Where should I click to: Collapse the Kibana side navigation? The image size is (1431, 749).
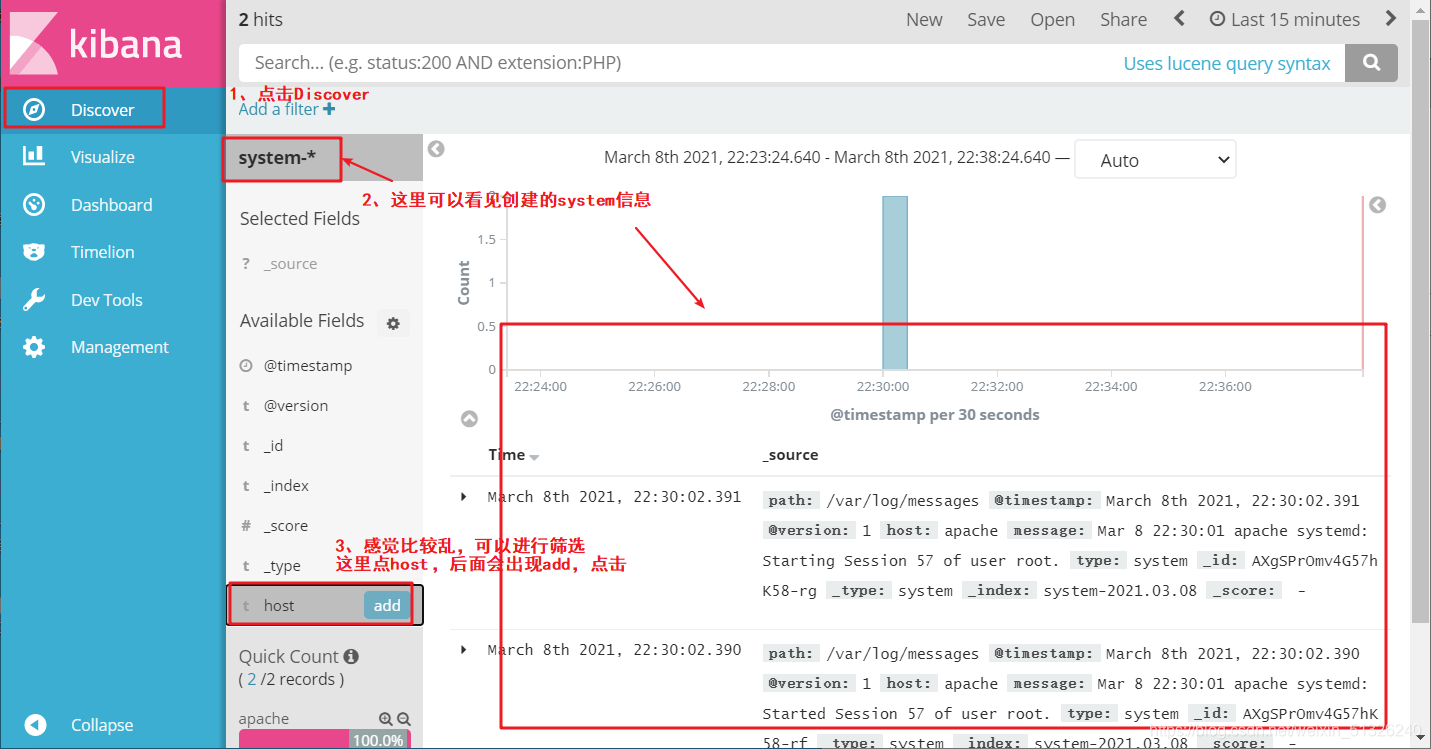[101, 725]
